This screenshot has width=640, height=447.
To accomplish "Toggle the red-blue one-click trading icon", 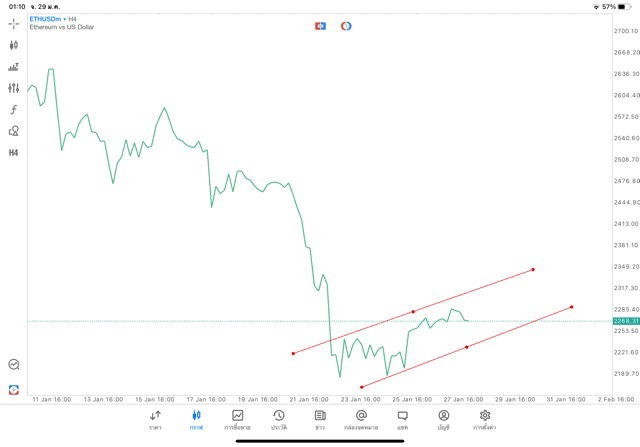I will pyautogui.click(x=321, y=25).
